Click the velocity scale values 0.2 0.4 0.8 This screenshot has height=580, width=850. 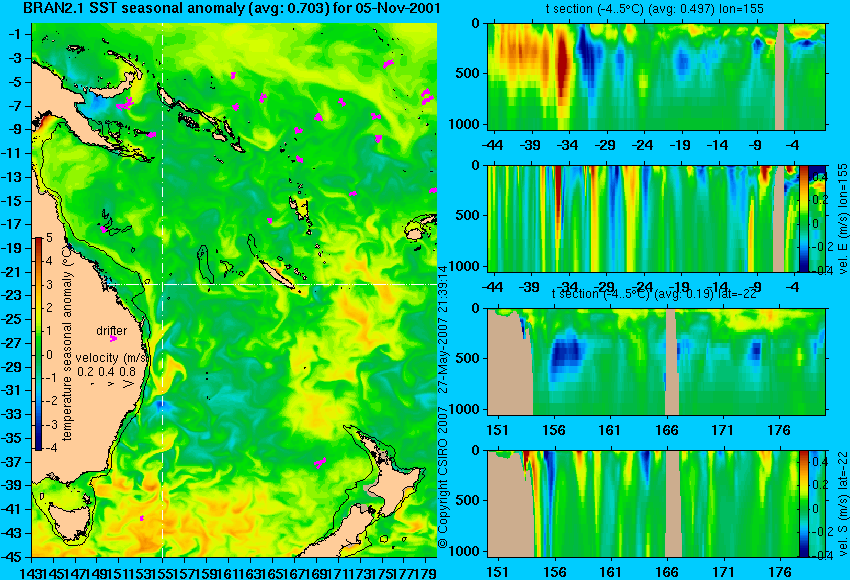tap(106, 372)
